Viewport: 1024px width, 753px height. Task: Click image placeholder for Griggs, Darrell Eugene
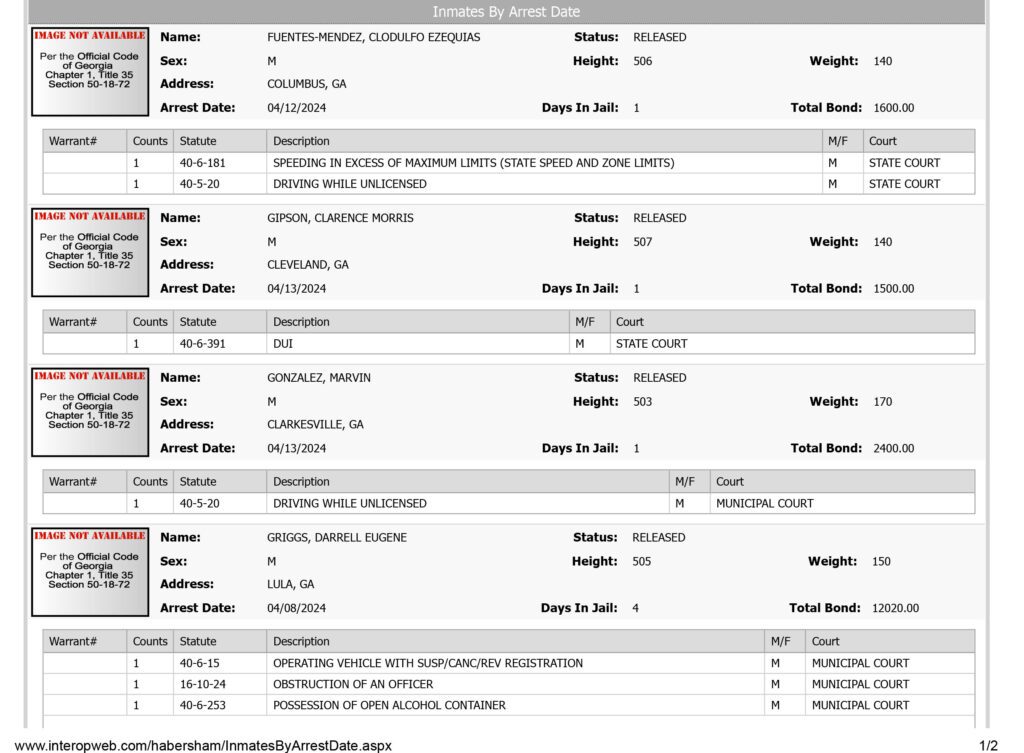(90, 571)
